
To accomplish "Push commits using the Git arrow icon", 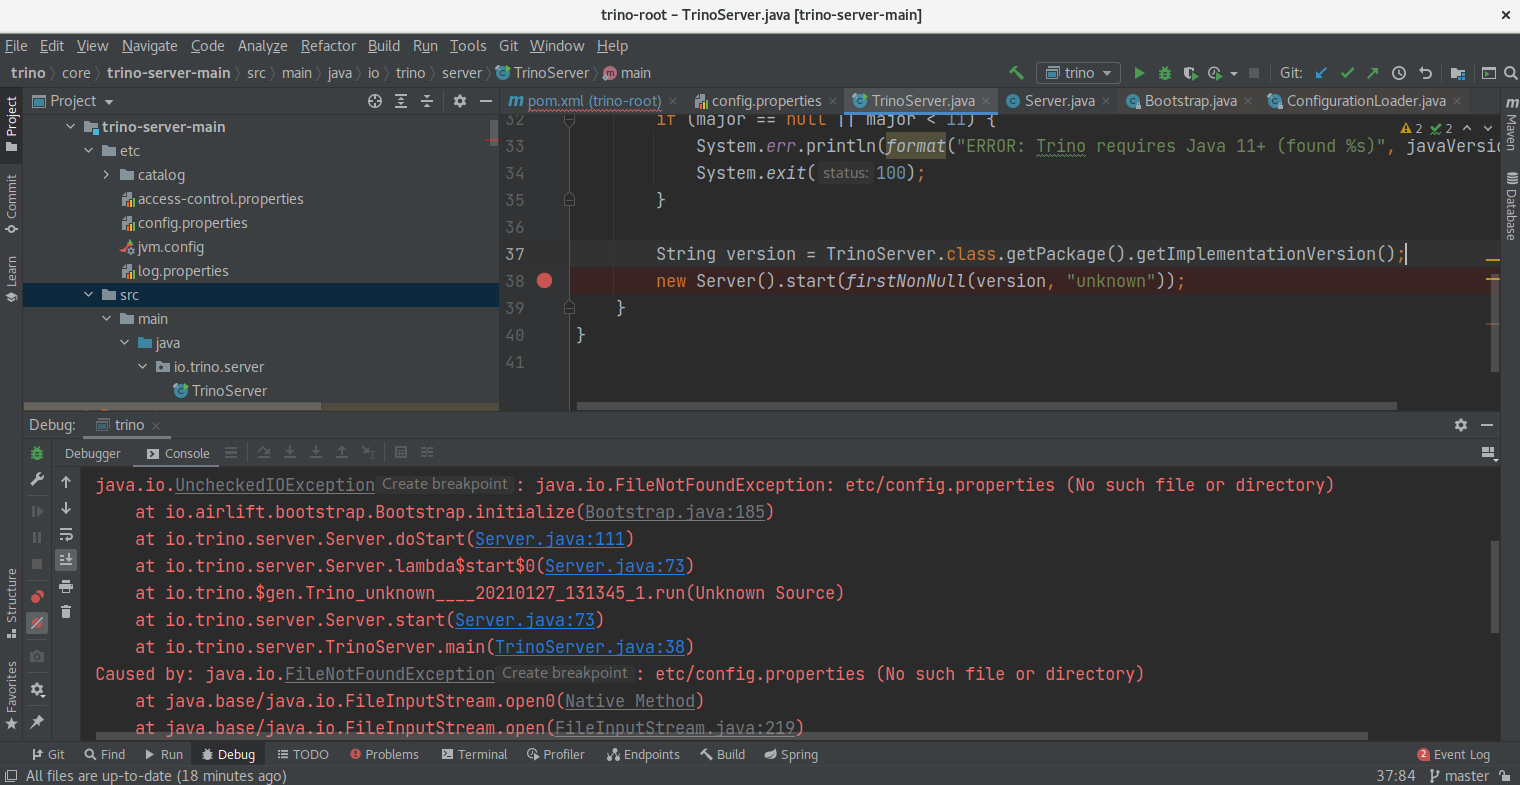I will 1373,73.
